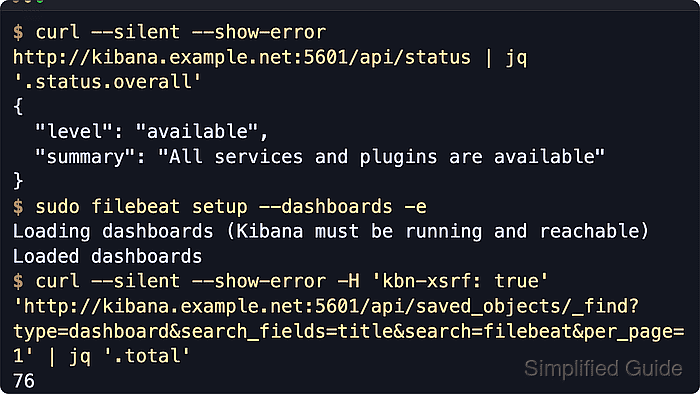Click the Simplified Guide watermark
The image size is (700, 394).
[x=603, y=369]
